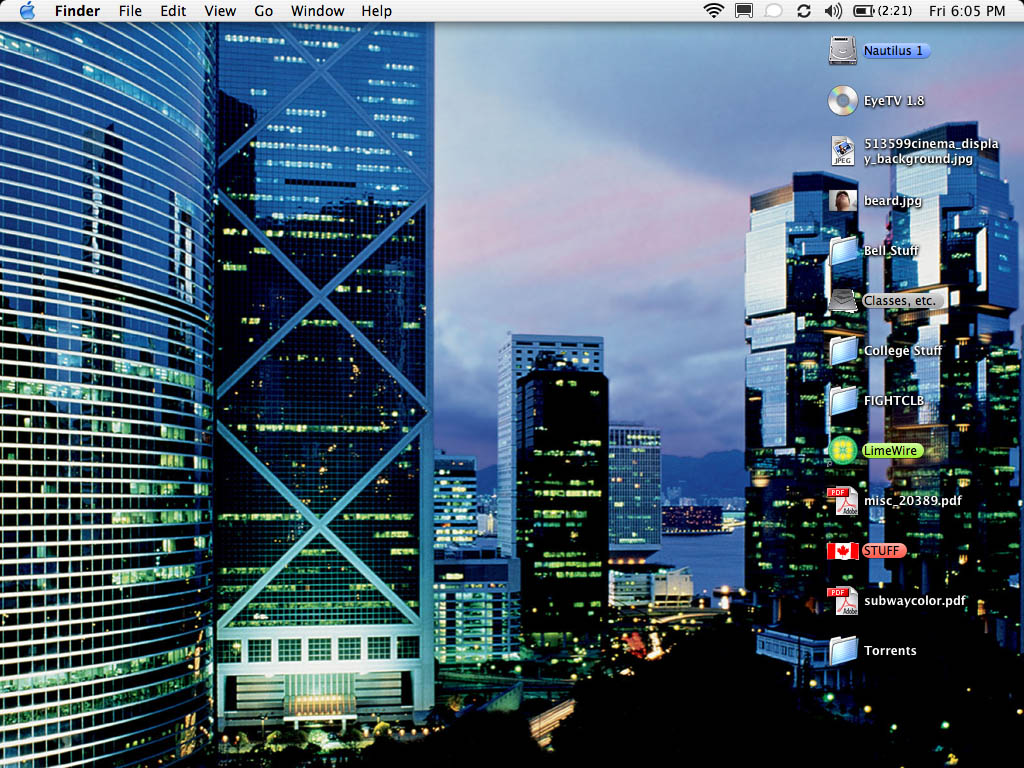Select the EyeTV 1.8 disc icon

(842, 101)
